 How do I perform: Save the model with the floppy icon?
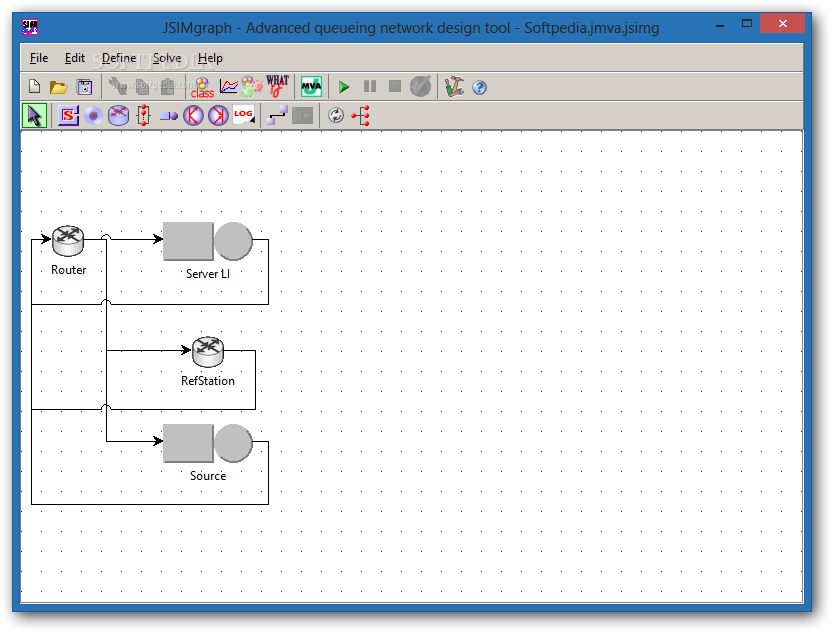[84, 87]
